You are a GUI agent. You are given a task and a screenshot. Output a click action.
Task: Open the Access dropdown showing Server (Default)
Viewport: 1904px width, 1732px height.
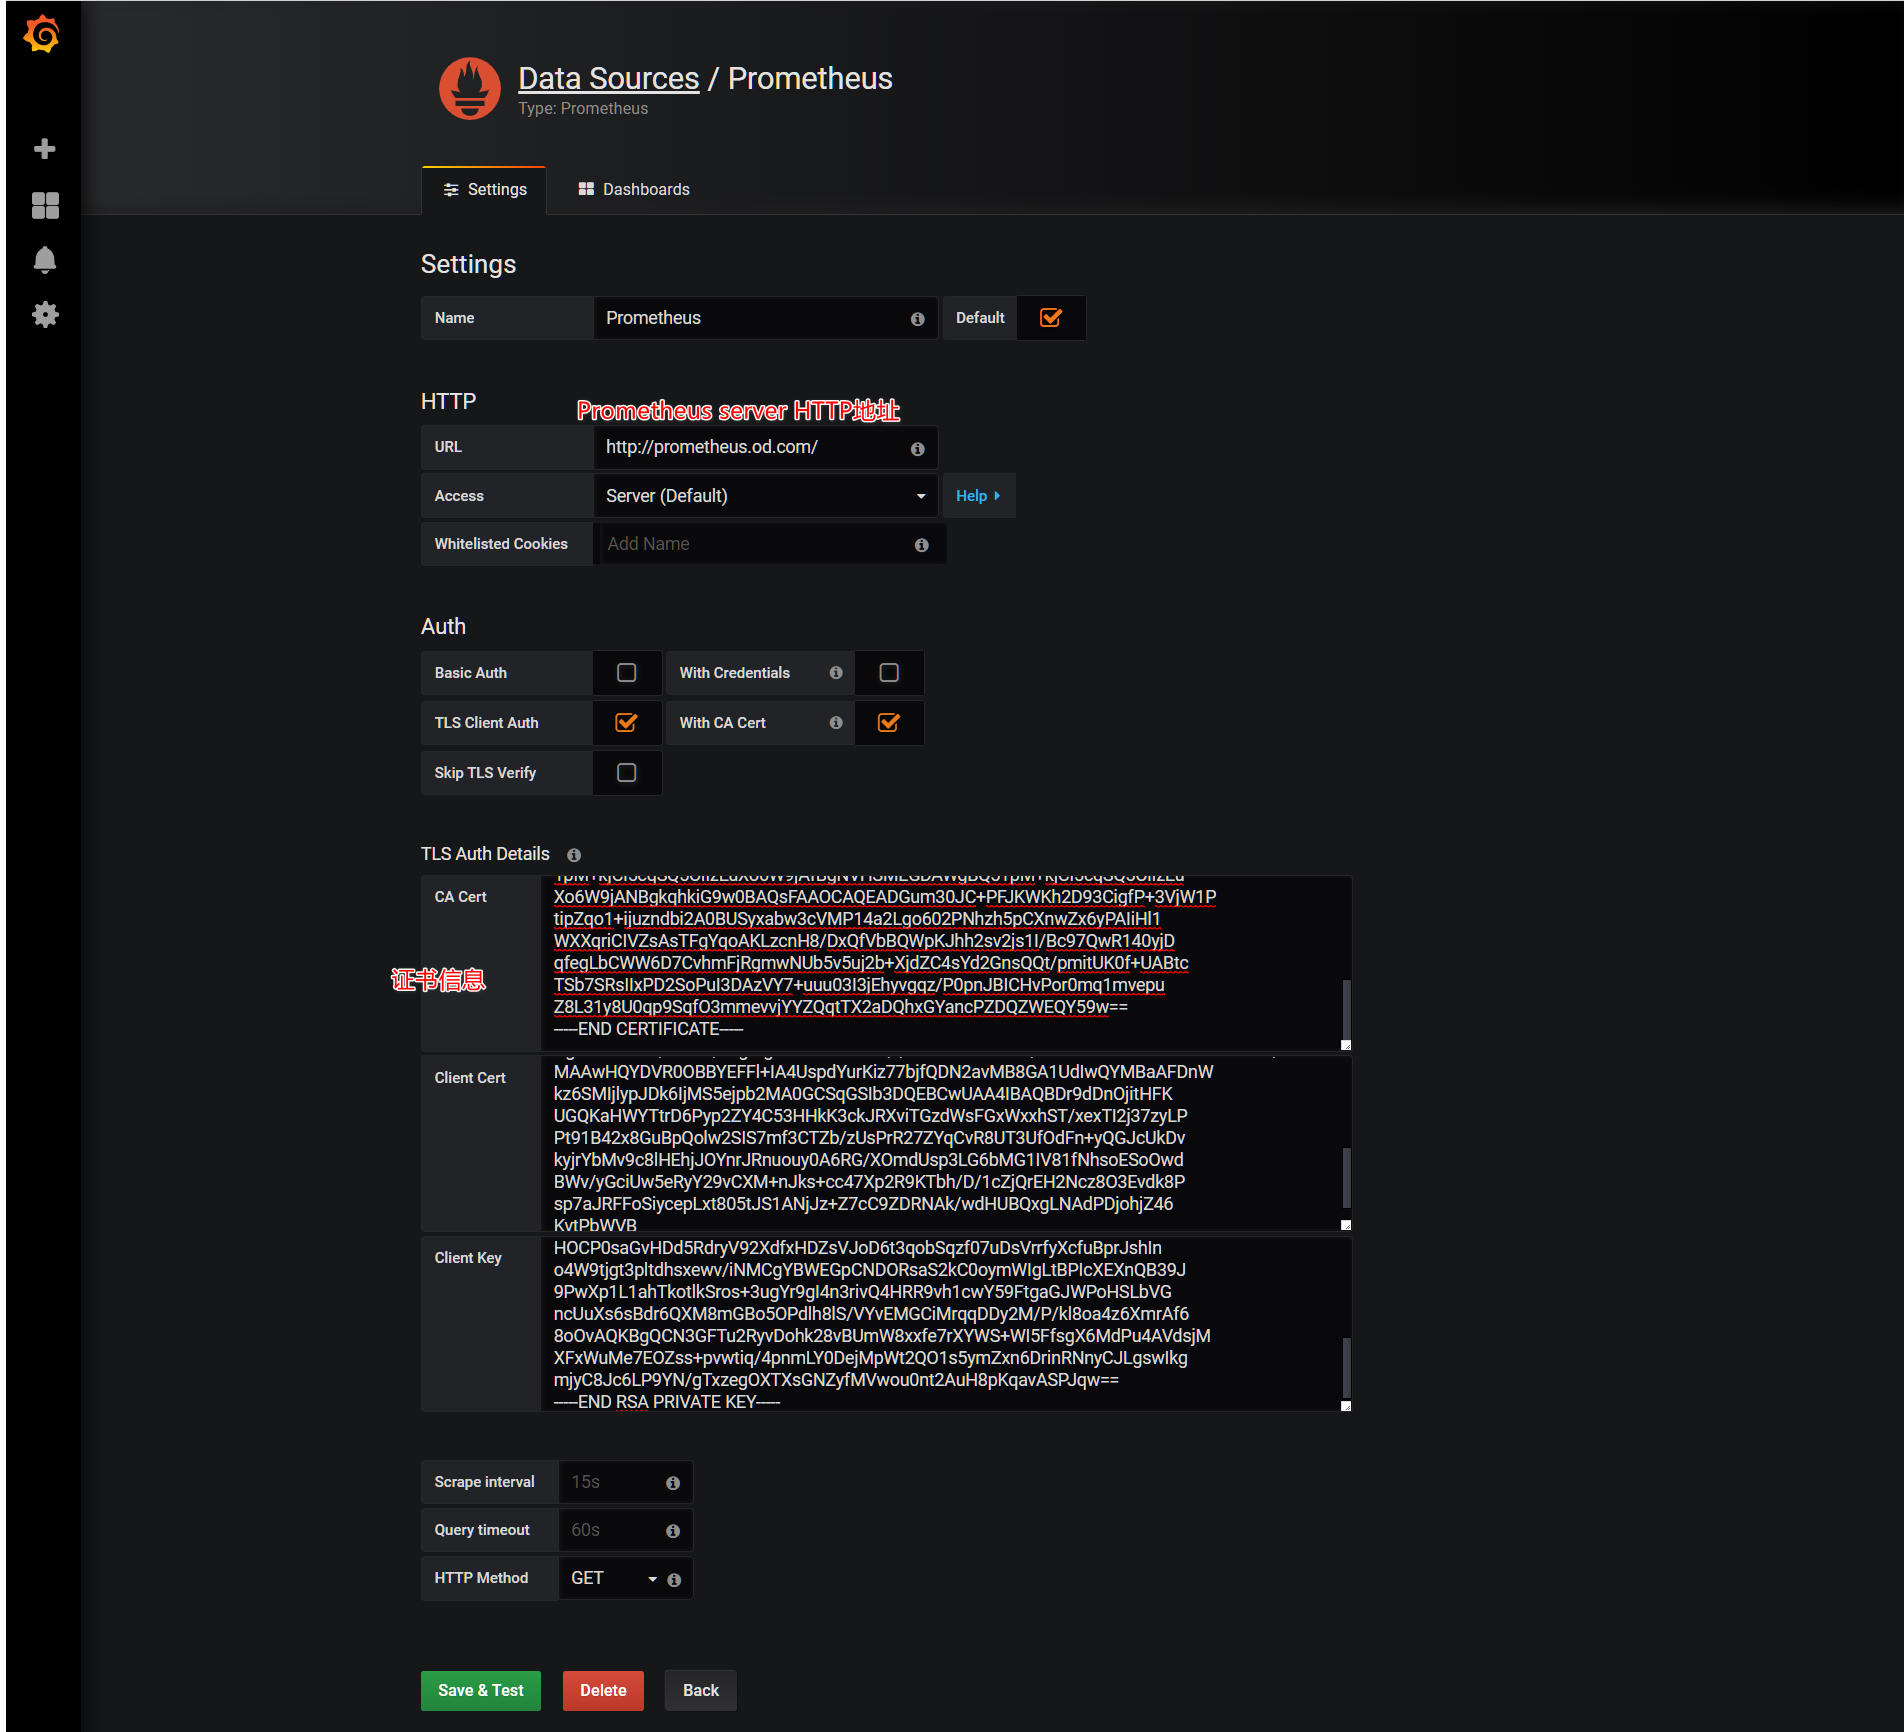pos(766,496)
